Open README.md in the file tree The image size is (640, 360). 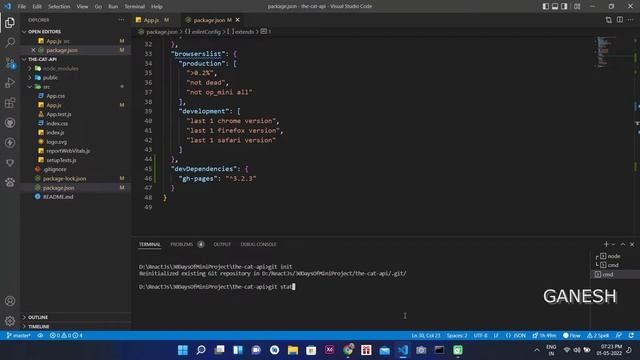[58, 197]
